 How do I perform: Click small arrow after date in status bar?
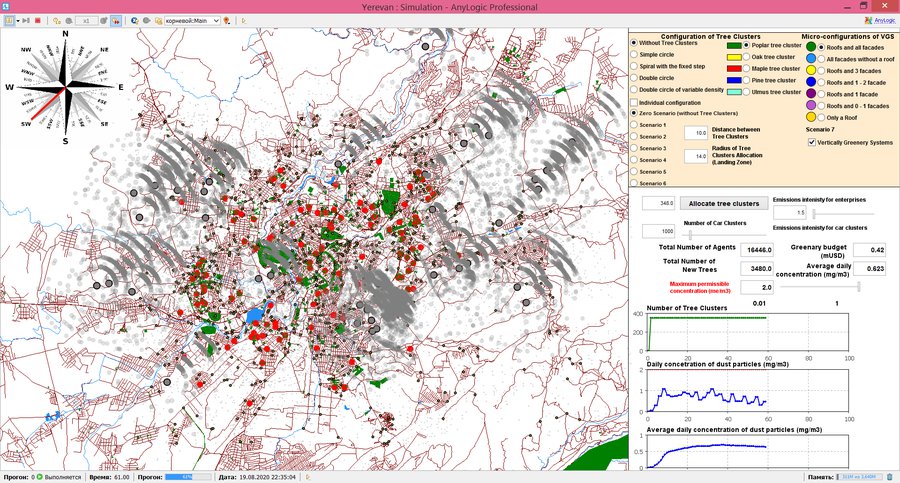tap(308, 477)
